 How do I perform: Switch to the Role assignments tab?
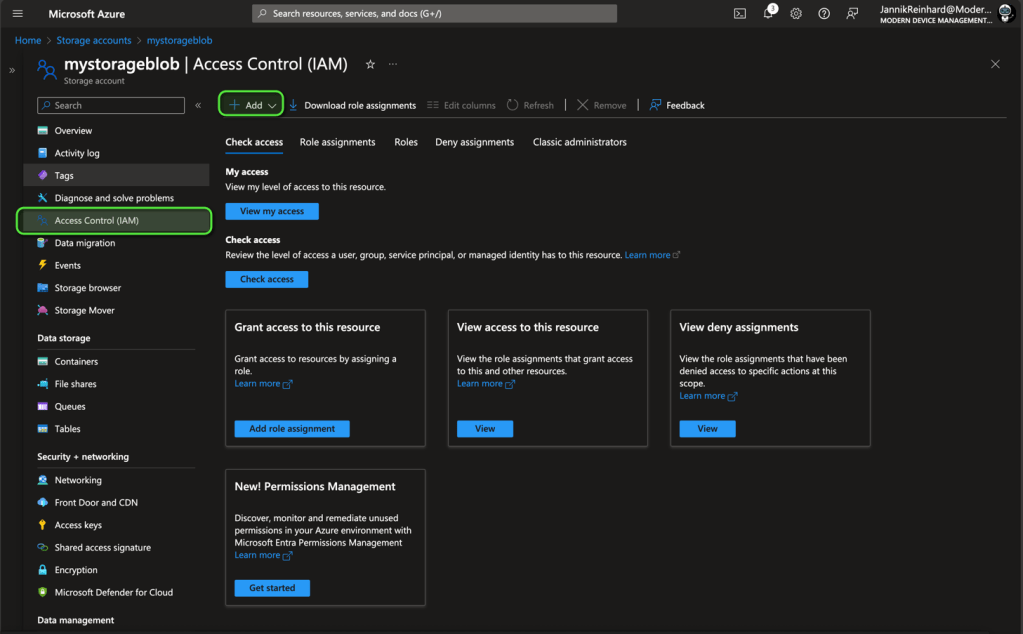(337, 142)
